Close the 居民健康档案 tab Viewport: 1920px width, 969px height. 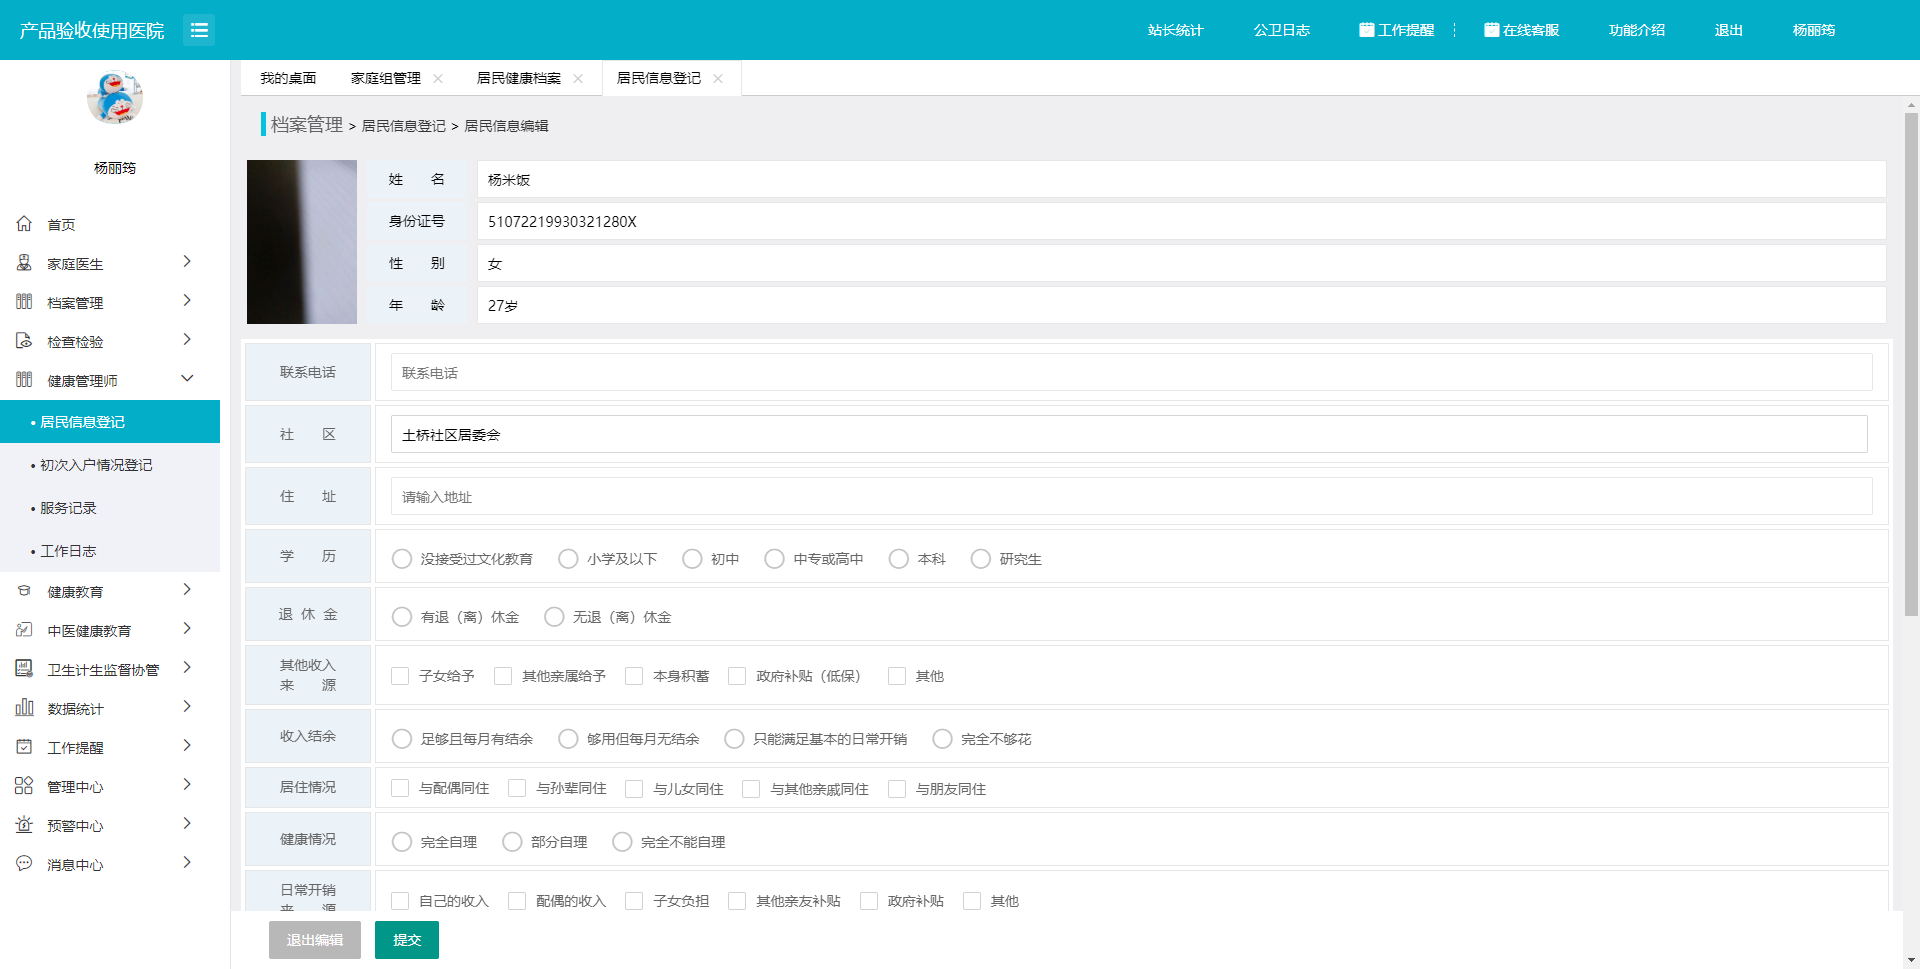click(x=578, y=79)
